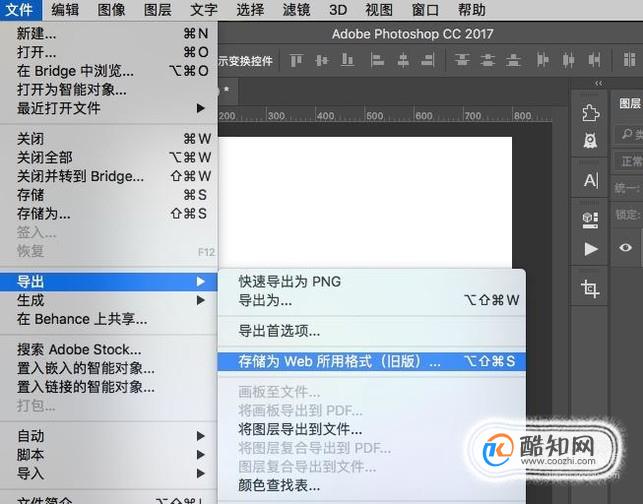
Task: Open the 帮助 menu
Action: [472, 10]
